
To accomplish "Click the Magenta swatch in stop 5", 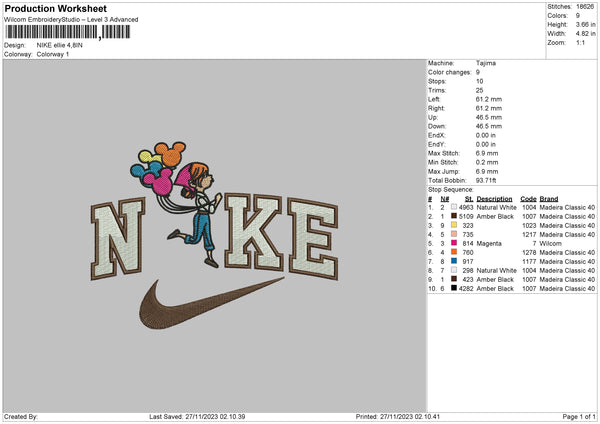I will [x=454, y=243].
